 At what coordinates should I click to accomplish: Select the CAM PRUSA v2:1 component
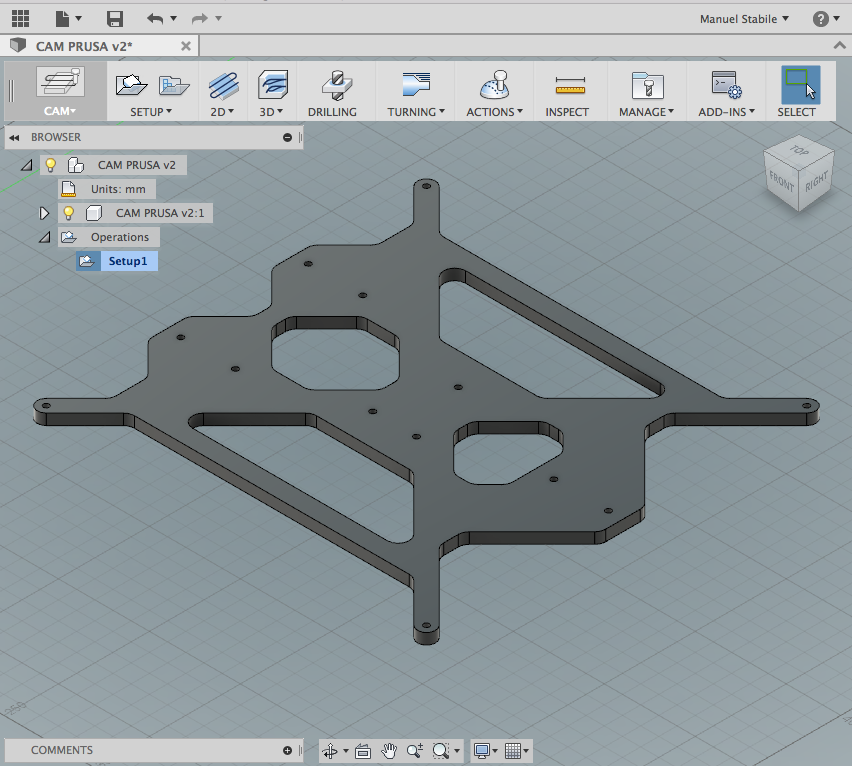(160, 213)
